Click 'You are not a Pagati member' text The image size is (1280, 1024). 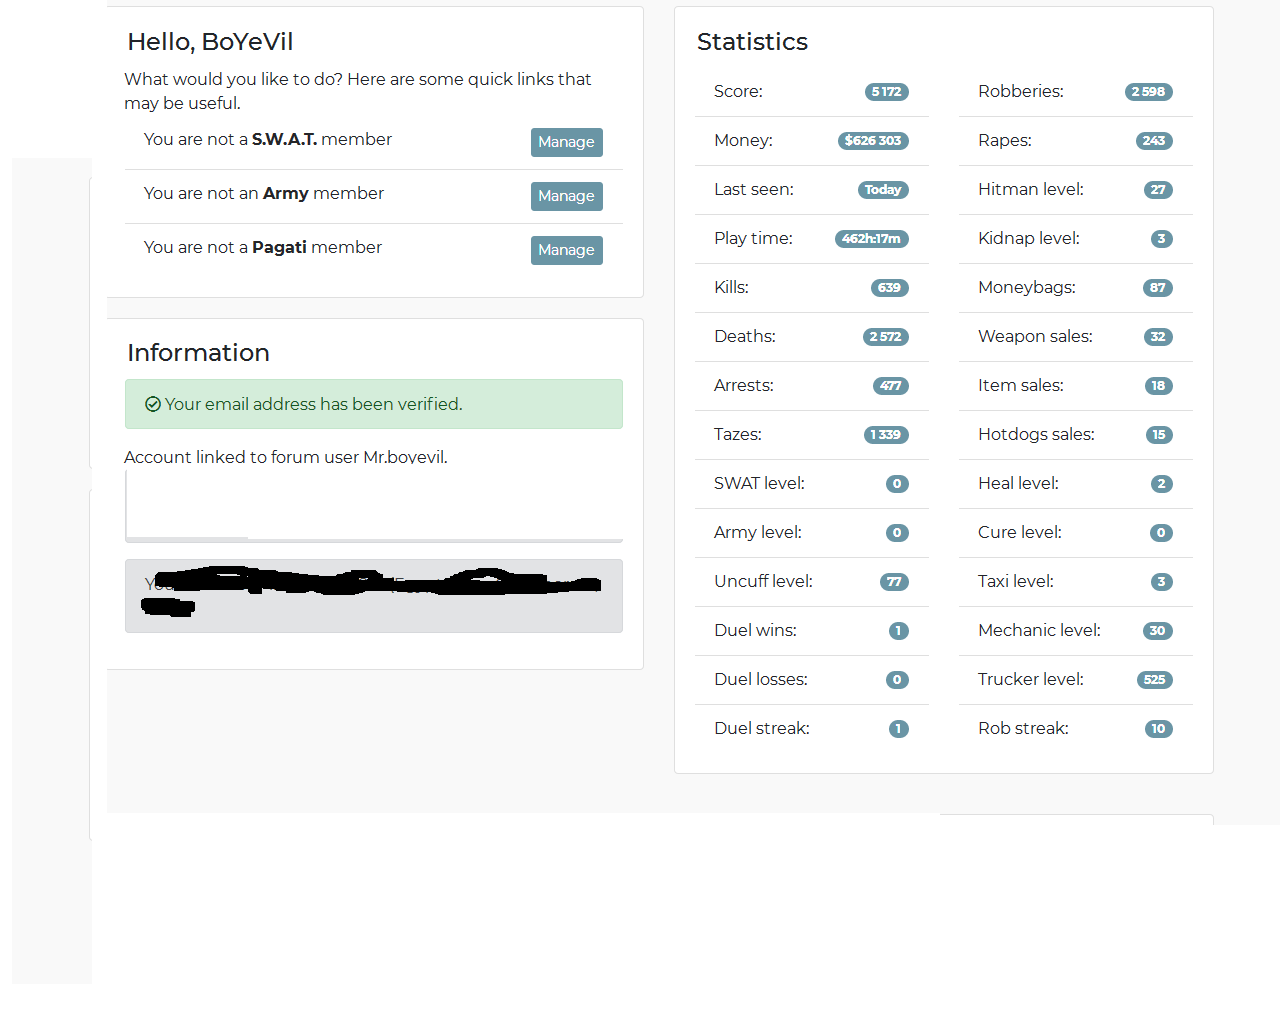263,248
